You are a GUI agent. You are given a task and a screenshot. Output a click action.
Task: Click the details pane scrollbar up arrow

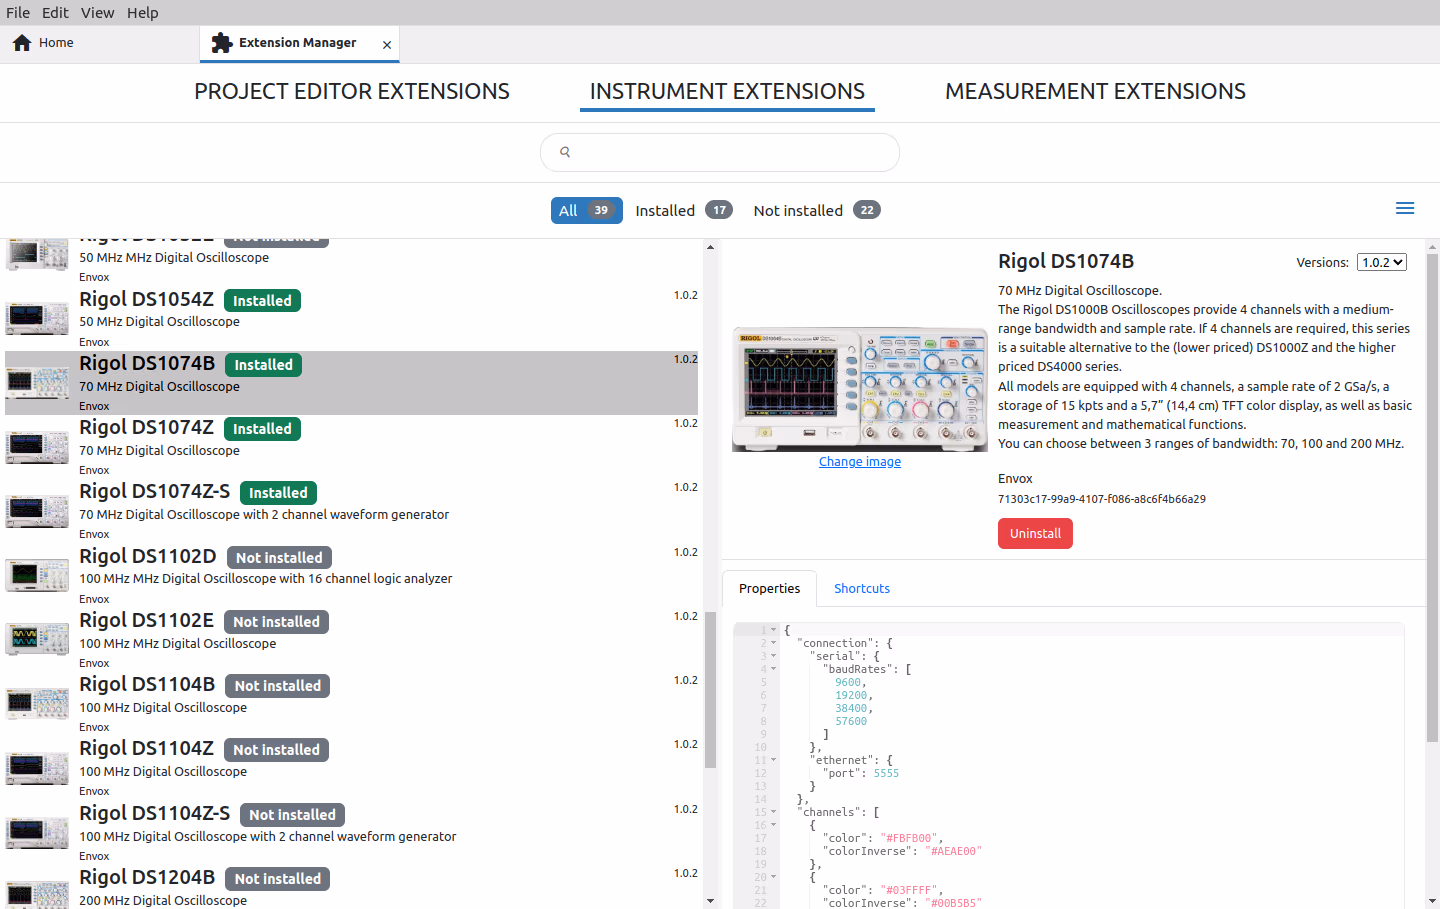pyautogui.click(x=1432, y=247)
